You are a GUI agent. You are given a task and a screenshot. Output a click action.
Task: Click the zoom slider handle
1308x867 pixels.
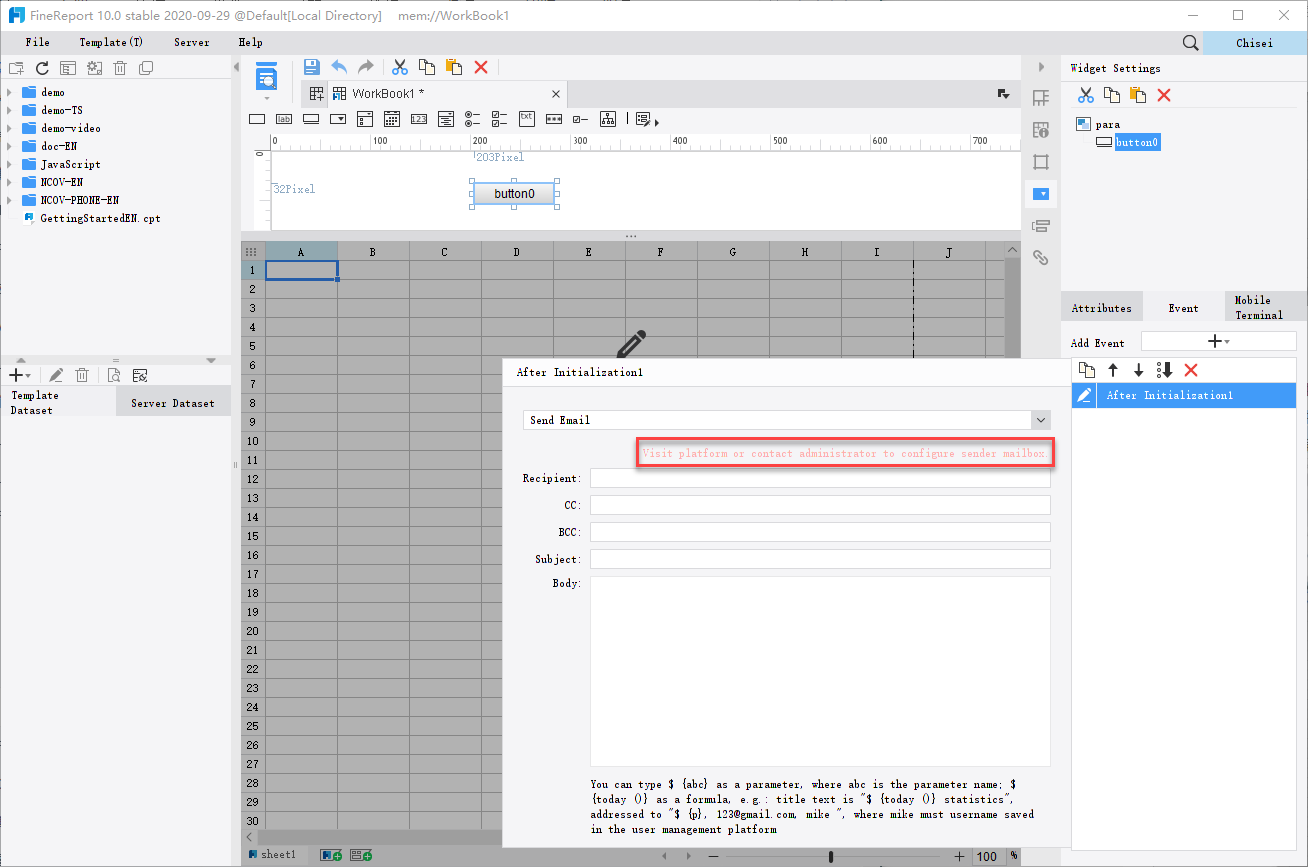831,856
